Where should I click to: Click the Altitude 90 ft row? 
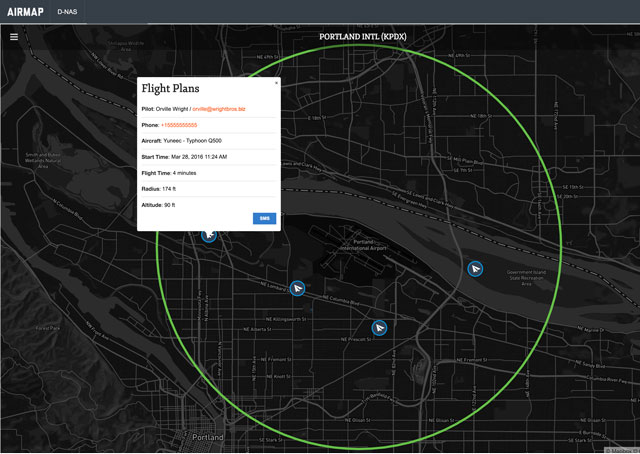click(209, 205)
